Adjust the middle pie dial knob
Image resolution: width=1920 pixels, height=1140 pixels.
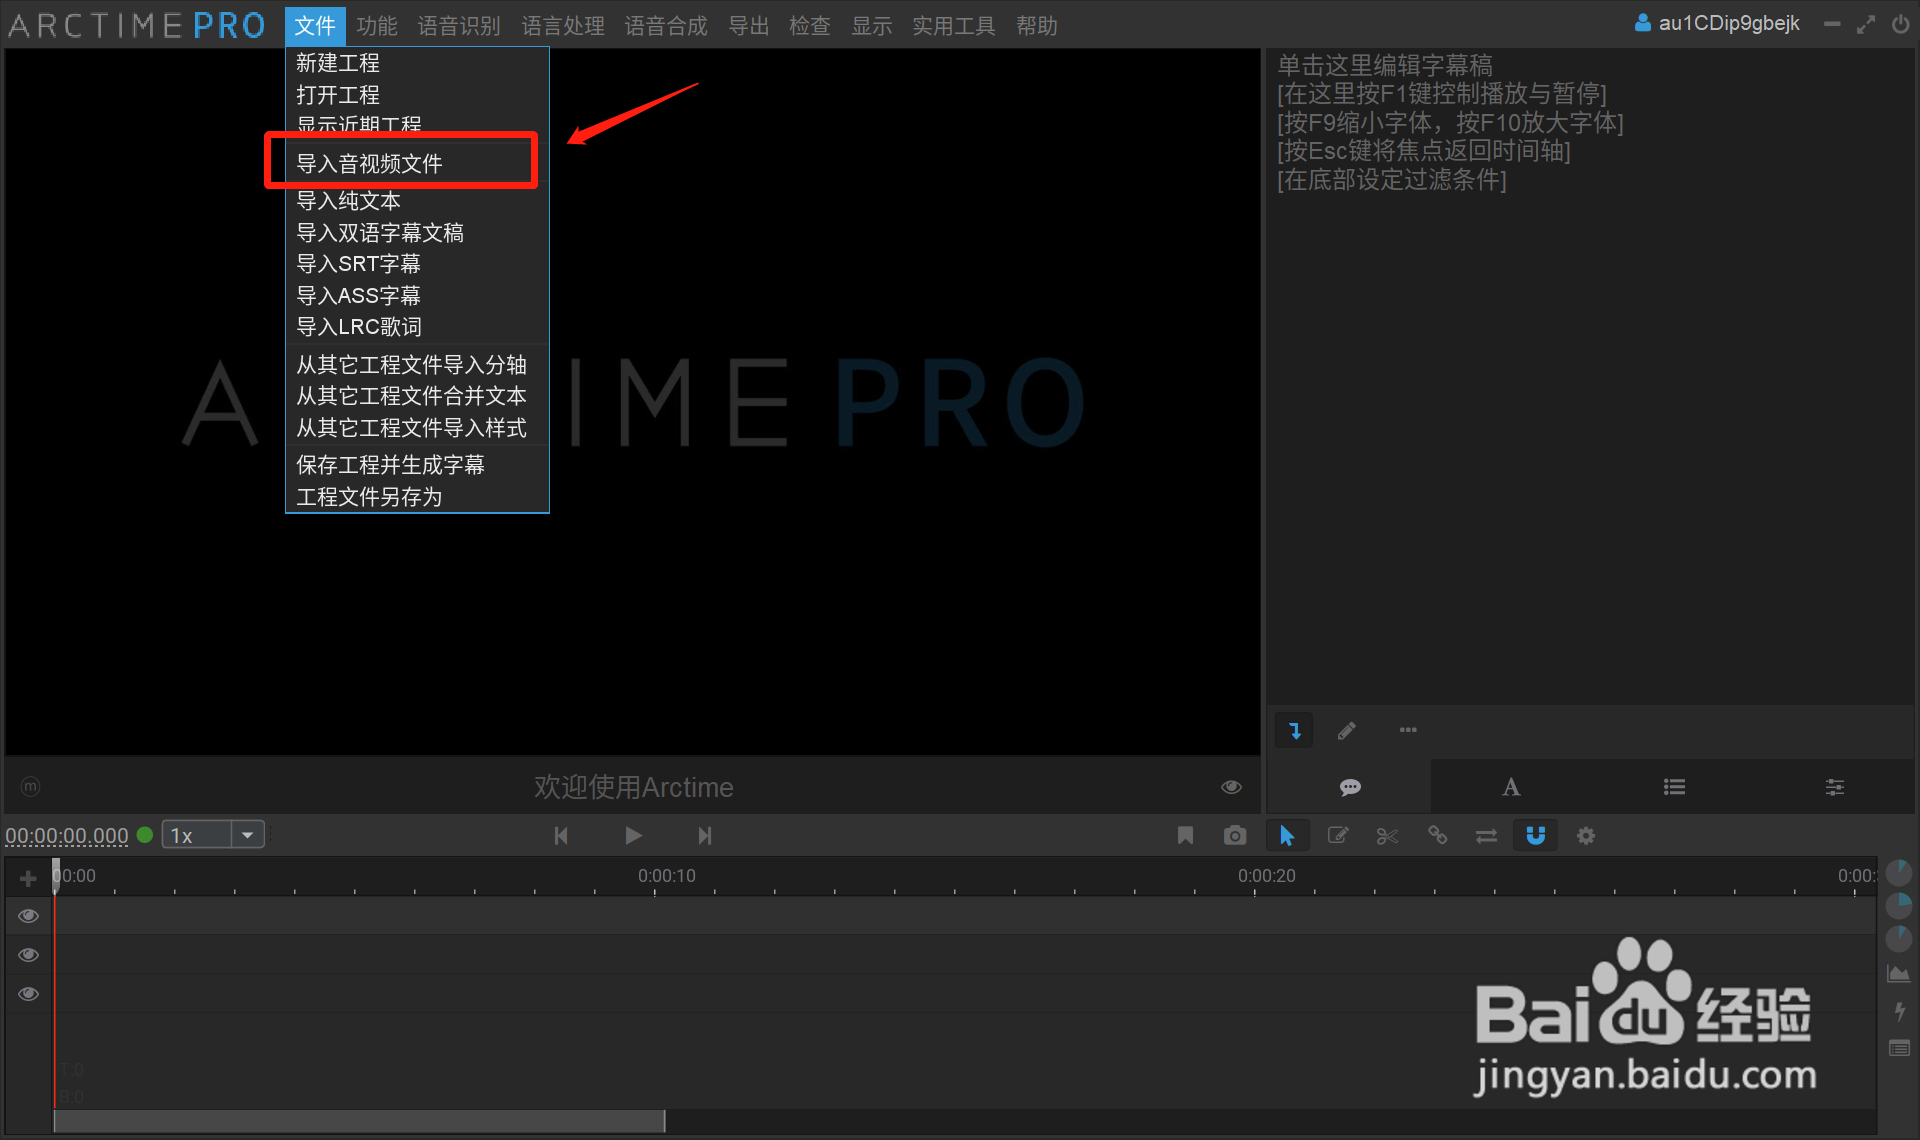tap(1898, 906)
